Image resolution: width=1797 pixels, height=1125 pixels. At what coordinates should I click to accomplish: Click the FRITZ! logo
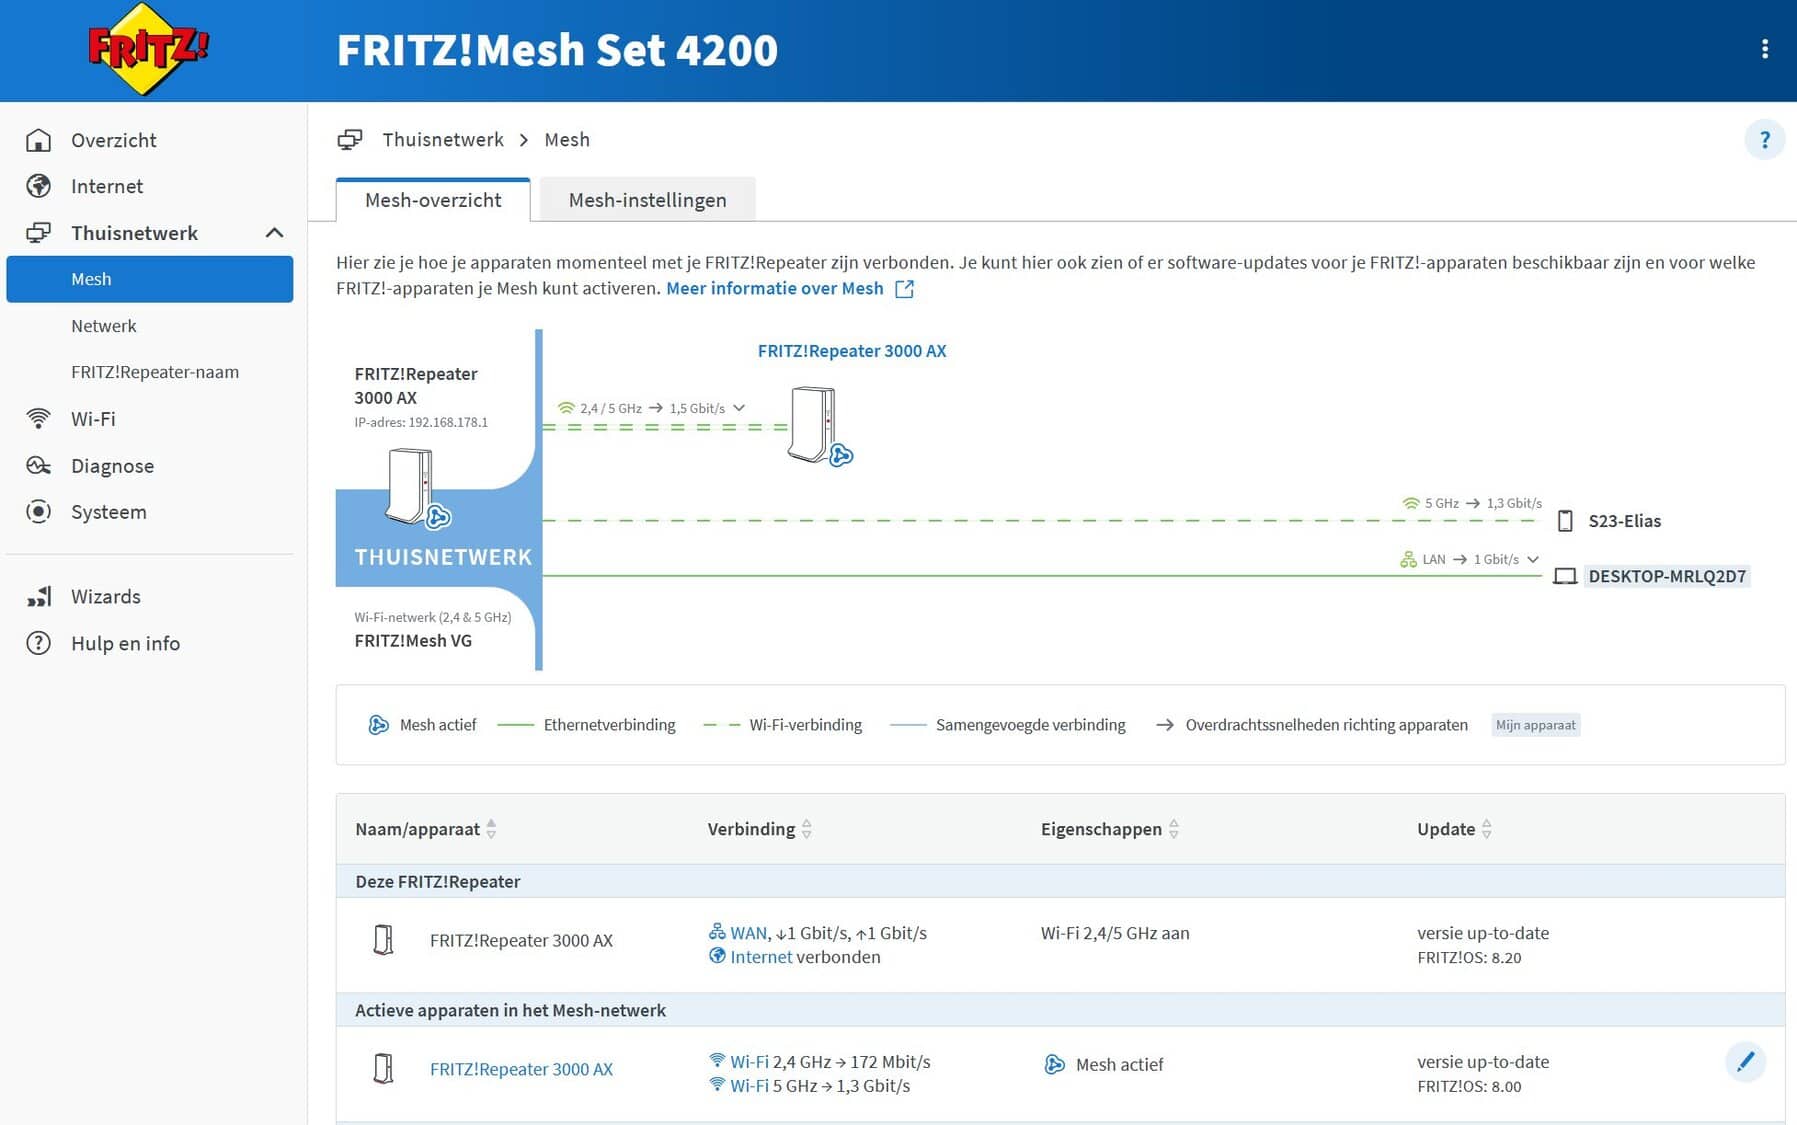(x=148, y=49)
